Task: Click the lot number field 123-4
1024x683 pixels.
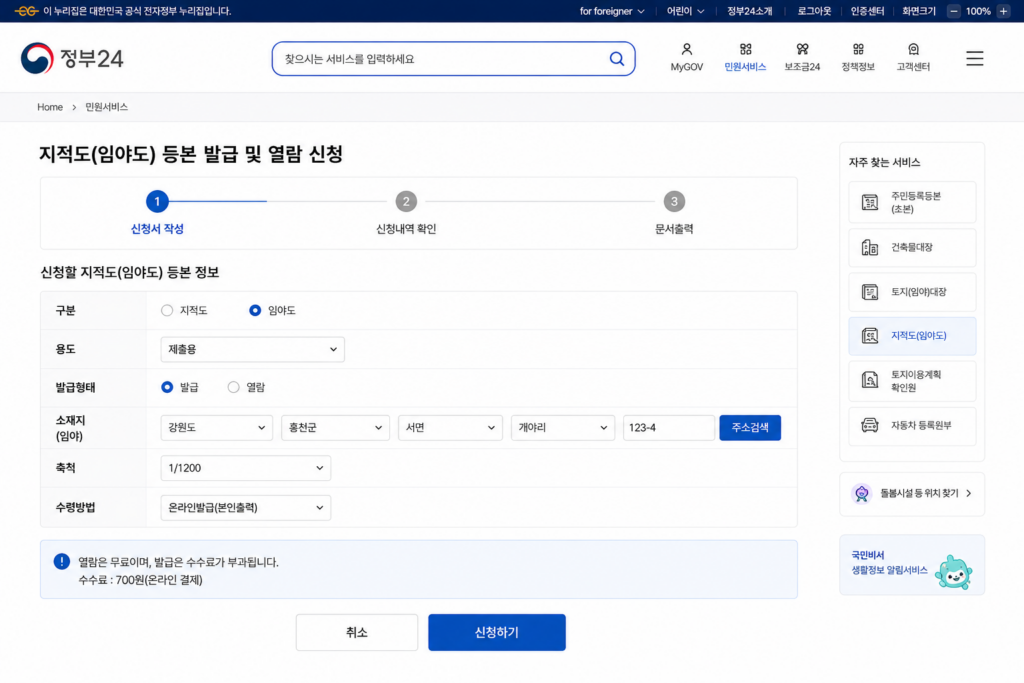Action: click(x=668, y=428)
